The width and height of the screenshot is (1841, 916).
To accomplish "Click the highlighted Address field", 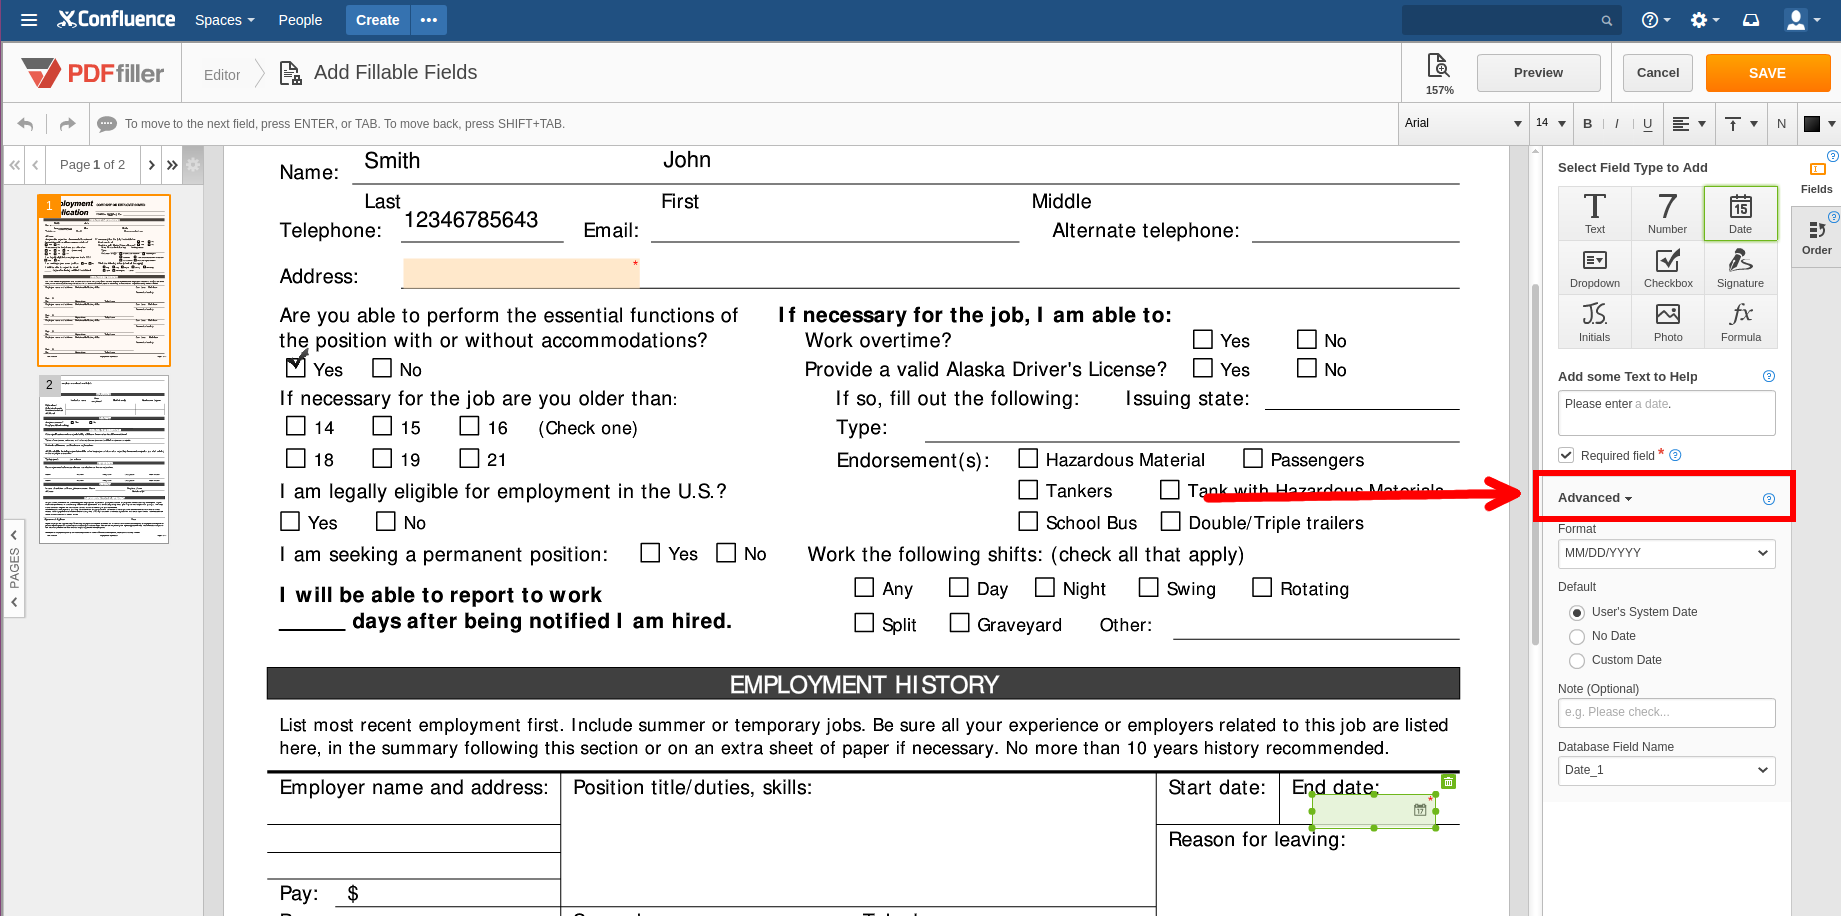I will point(521,273).
